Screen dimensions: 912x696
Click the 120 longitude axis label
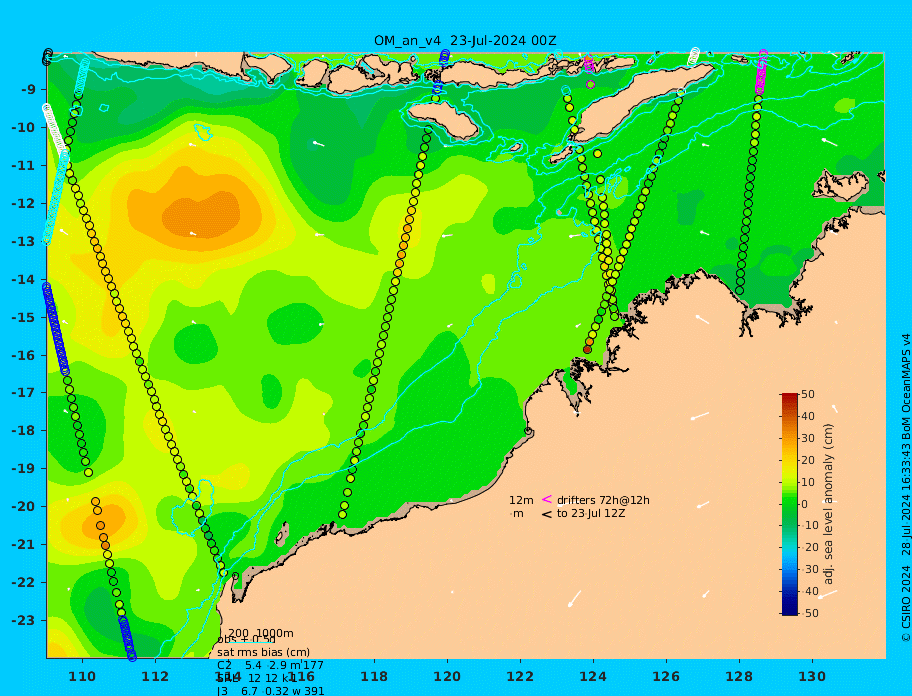[x=447, y=677]
